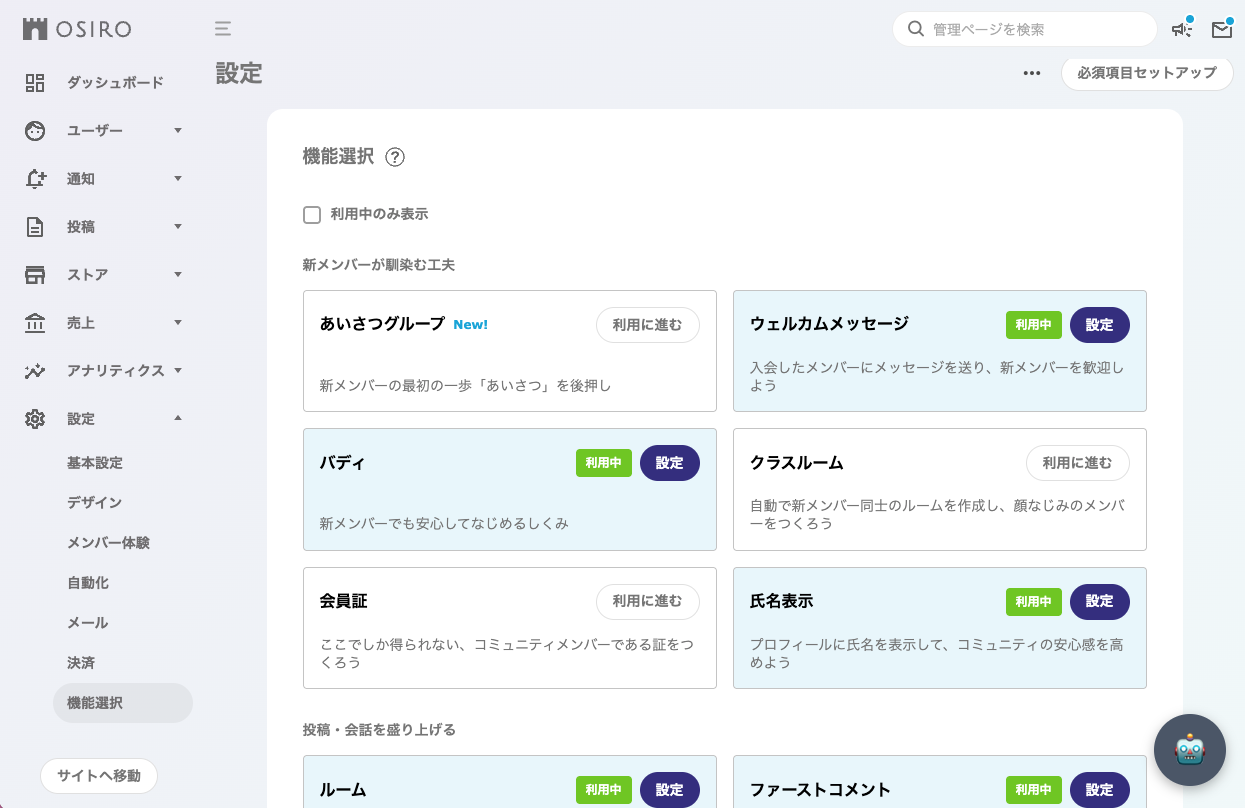Expand the ユーザー menu arrow
The height and width of the screenshot is (808, 1245).
[x=178, y=130]
